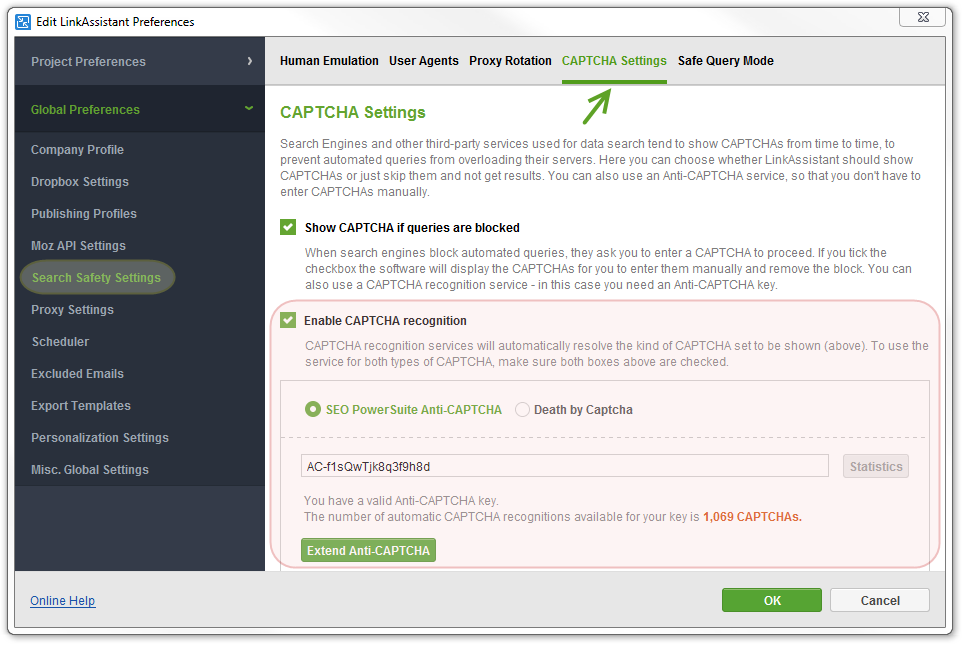The image size is (963, 645).
Task: Click 'You have a valid Anti-CAPTCHA key' text
Action: [401, 501]
